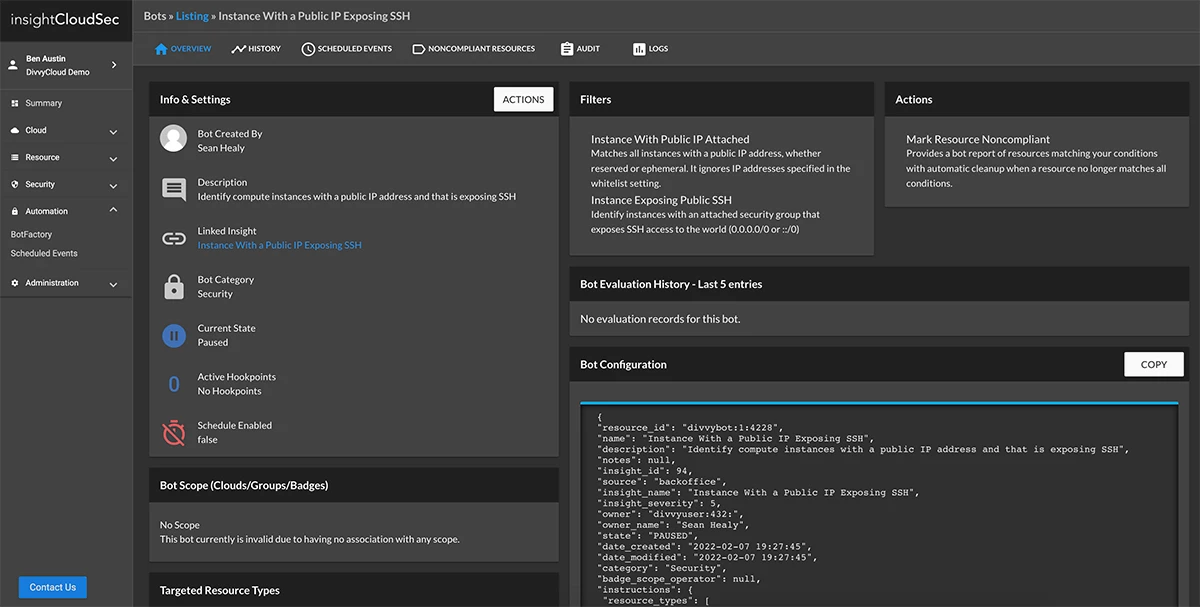Screen dimensions: 1200x607
Task: Expand the Administration menu chevron
Action: point(113,284)
